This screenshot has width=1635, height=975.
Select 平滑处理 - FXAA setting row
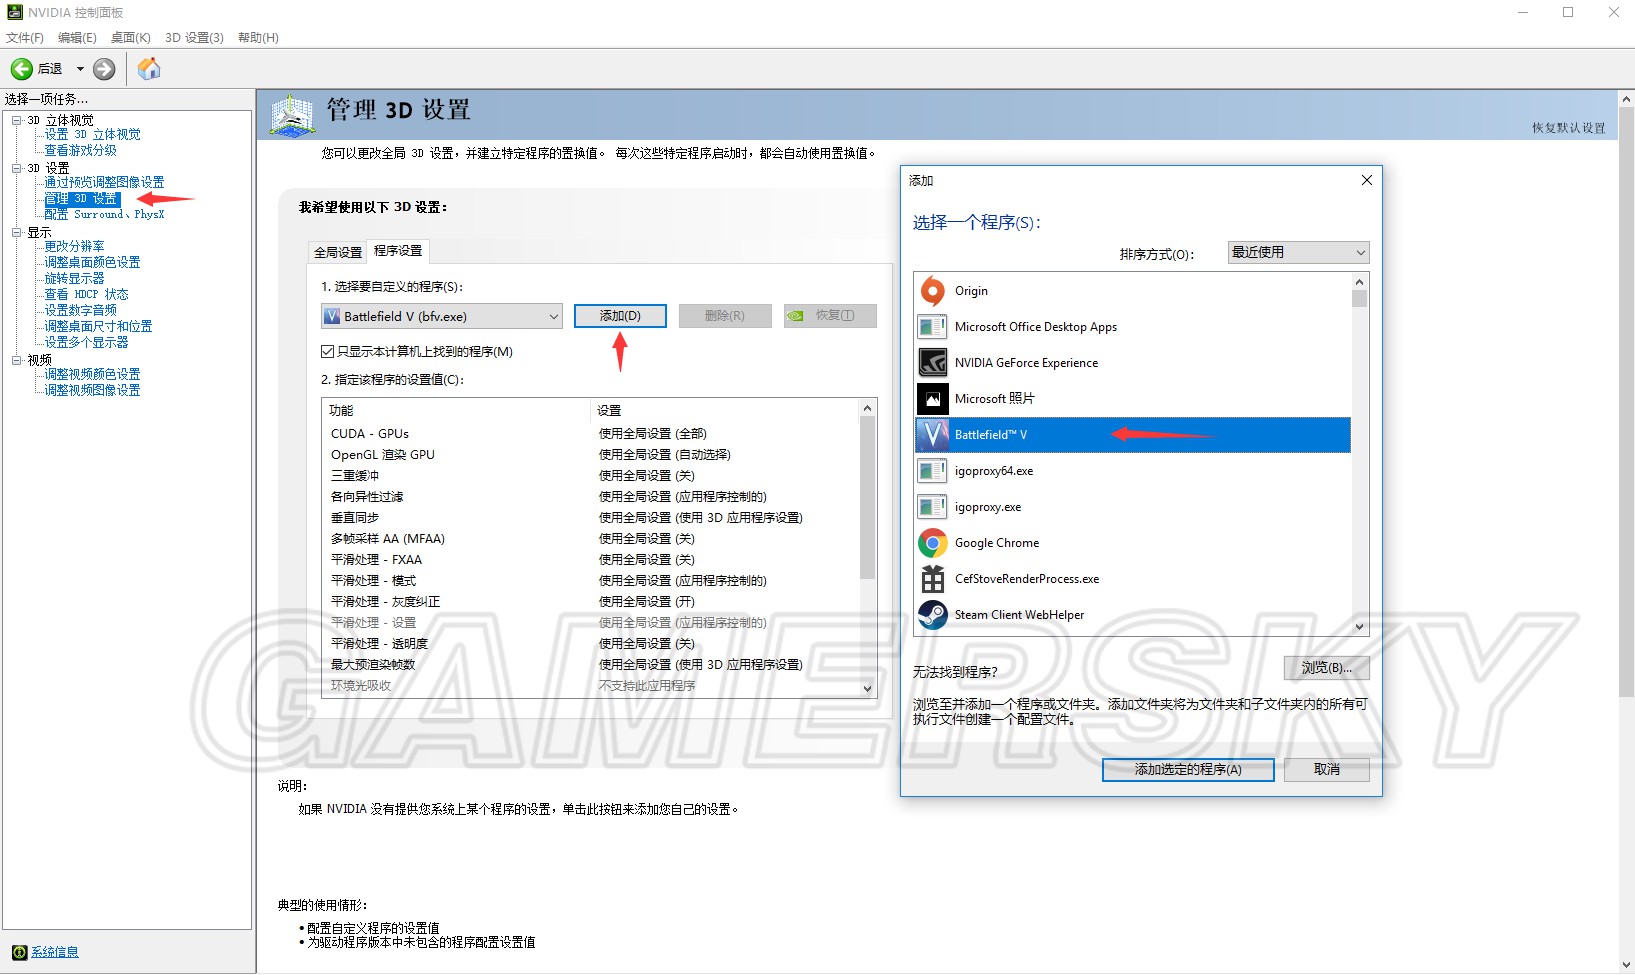591,560
